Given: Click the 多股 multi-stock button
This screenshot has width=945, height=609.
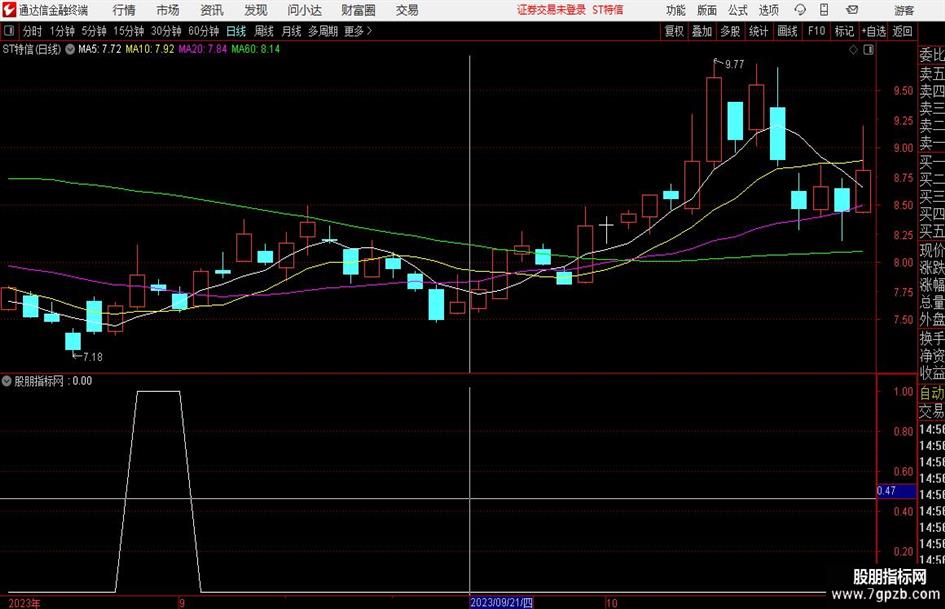Looking at the screenshot, I should pyautogui.click(x=730, y=31).
